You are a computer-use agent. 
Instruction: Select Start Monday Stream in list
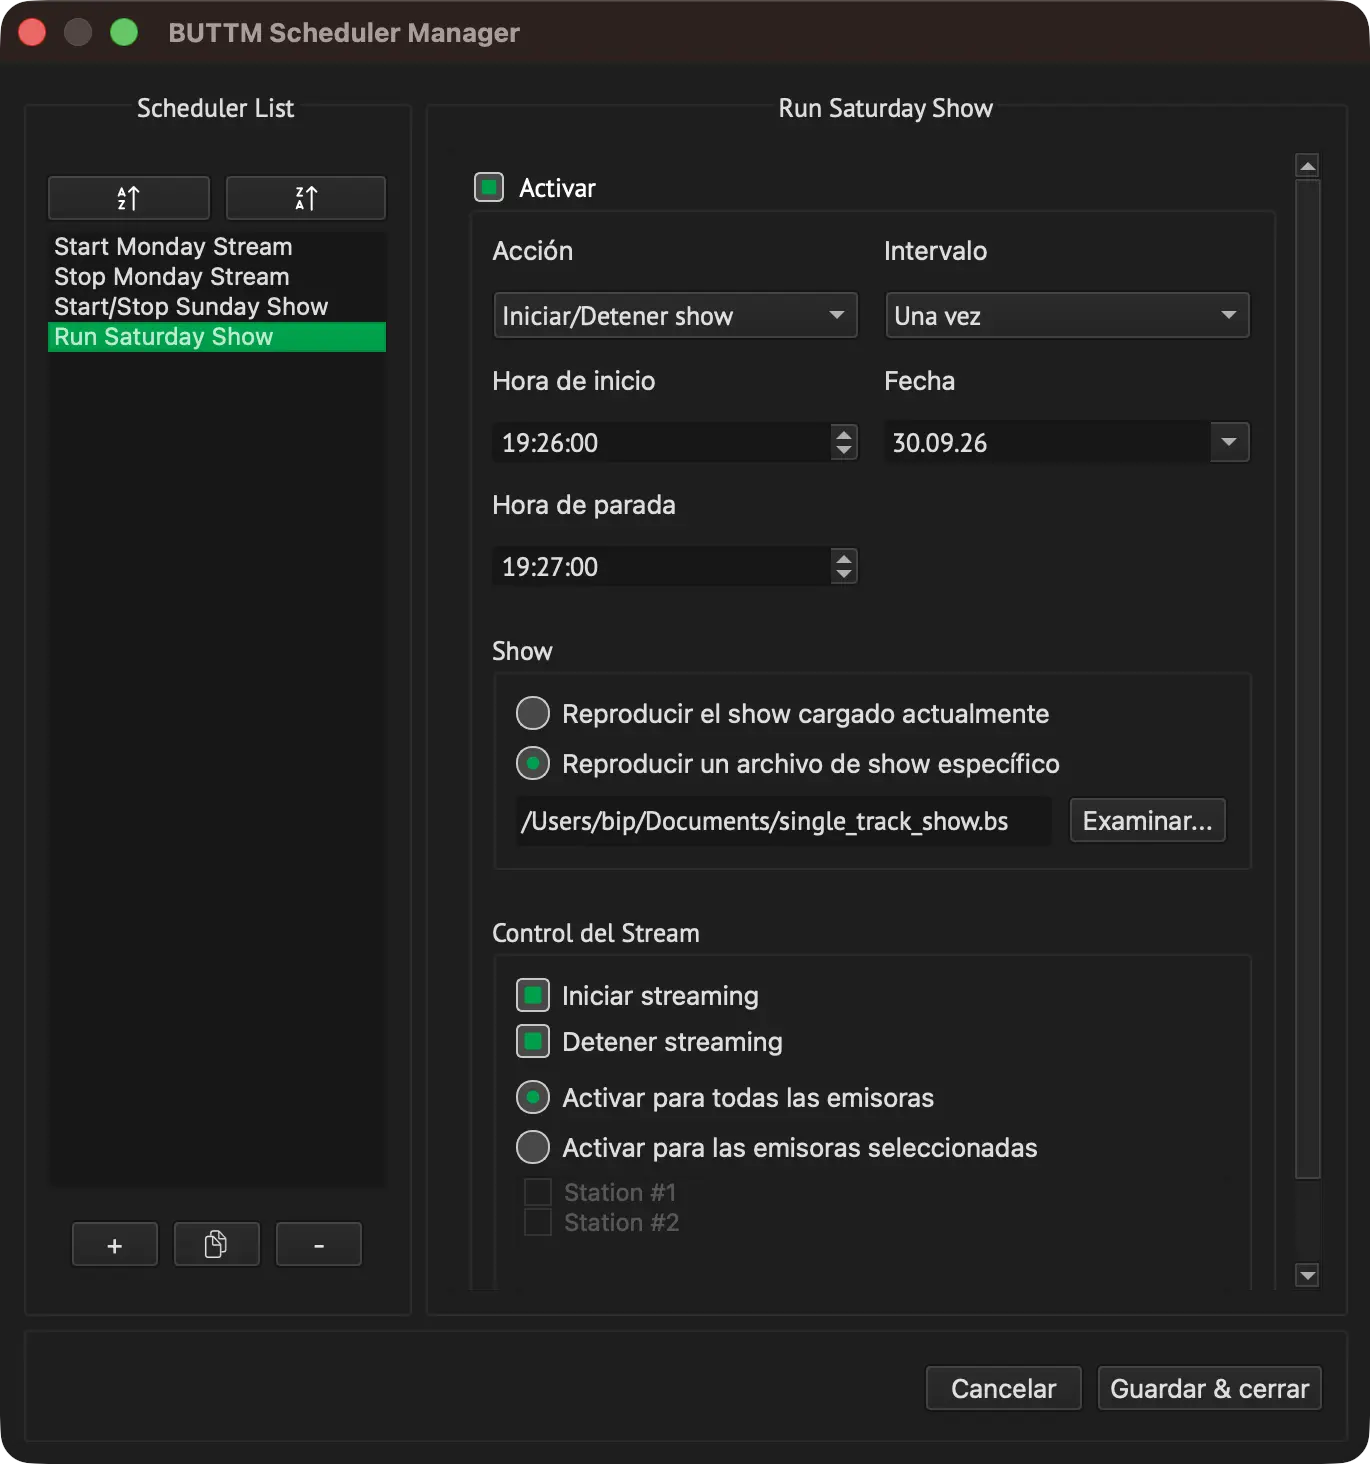click(x=173, y=247)
